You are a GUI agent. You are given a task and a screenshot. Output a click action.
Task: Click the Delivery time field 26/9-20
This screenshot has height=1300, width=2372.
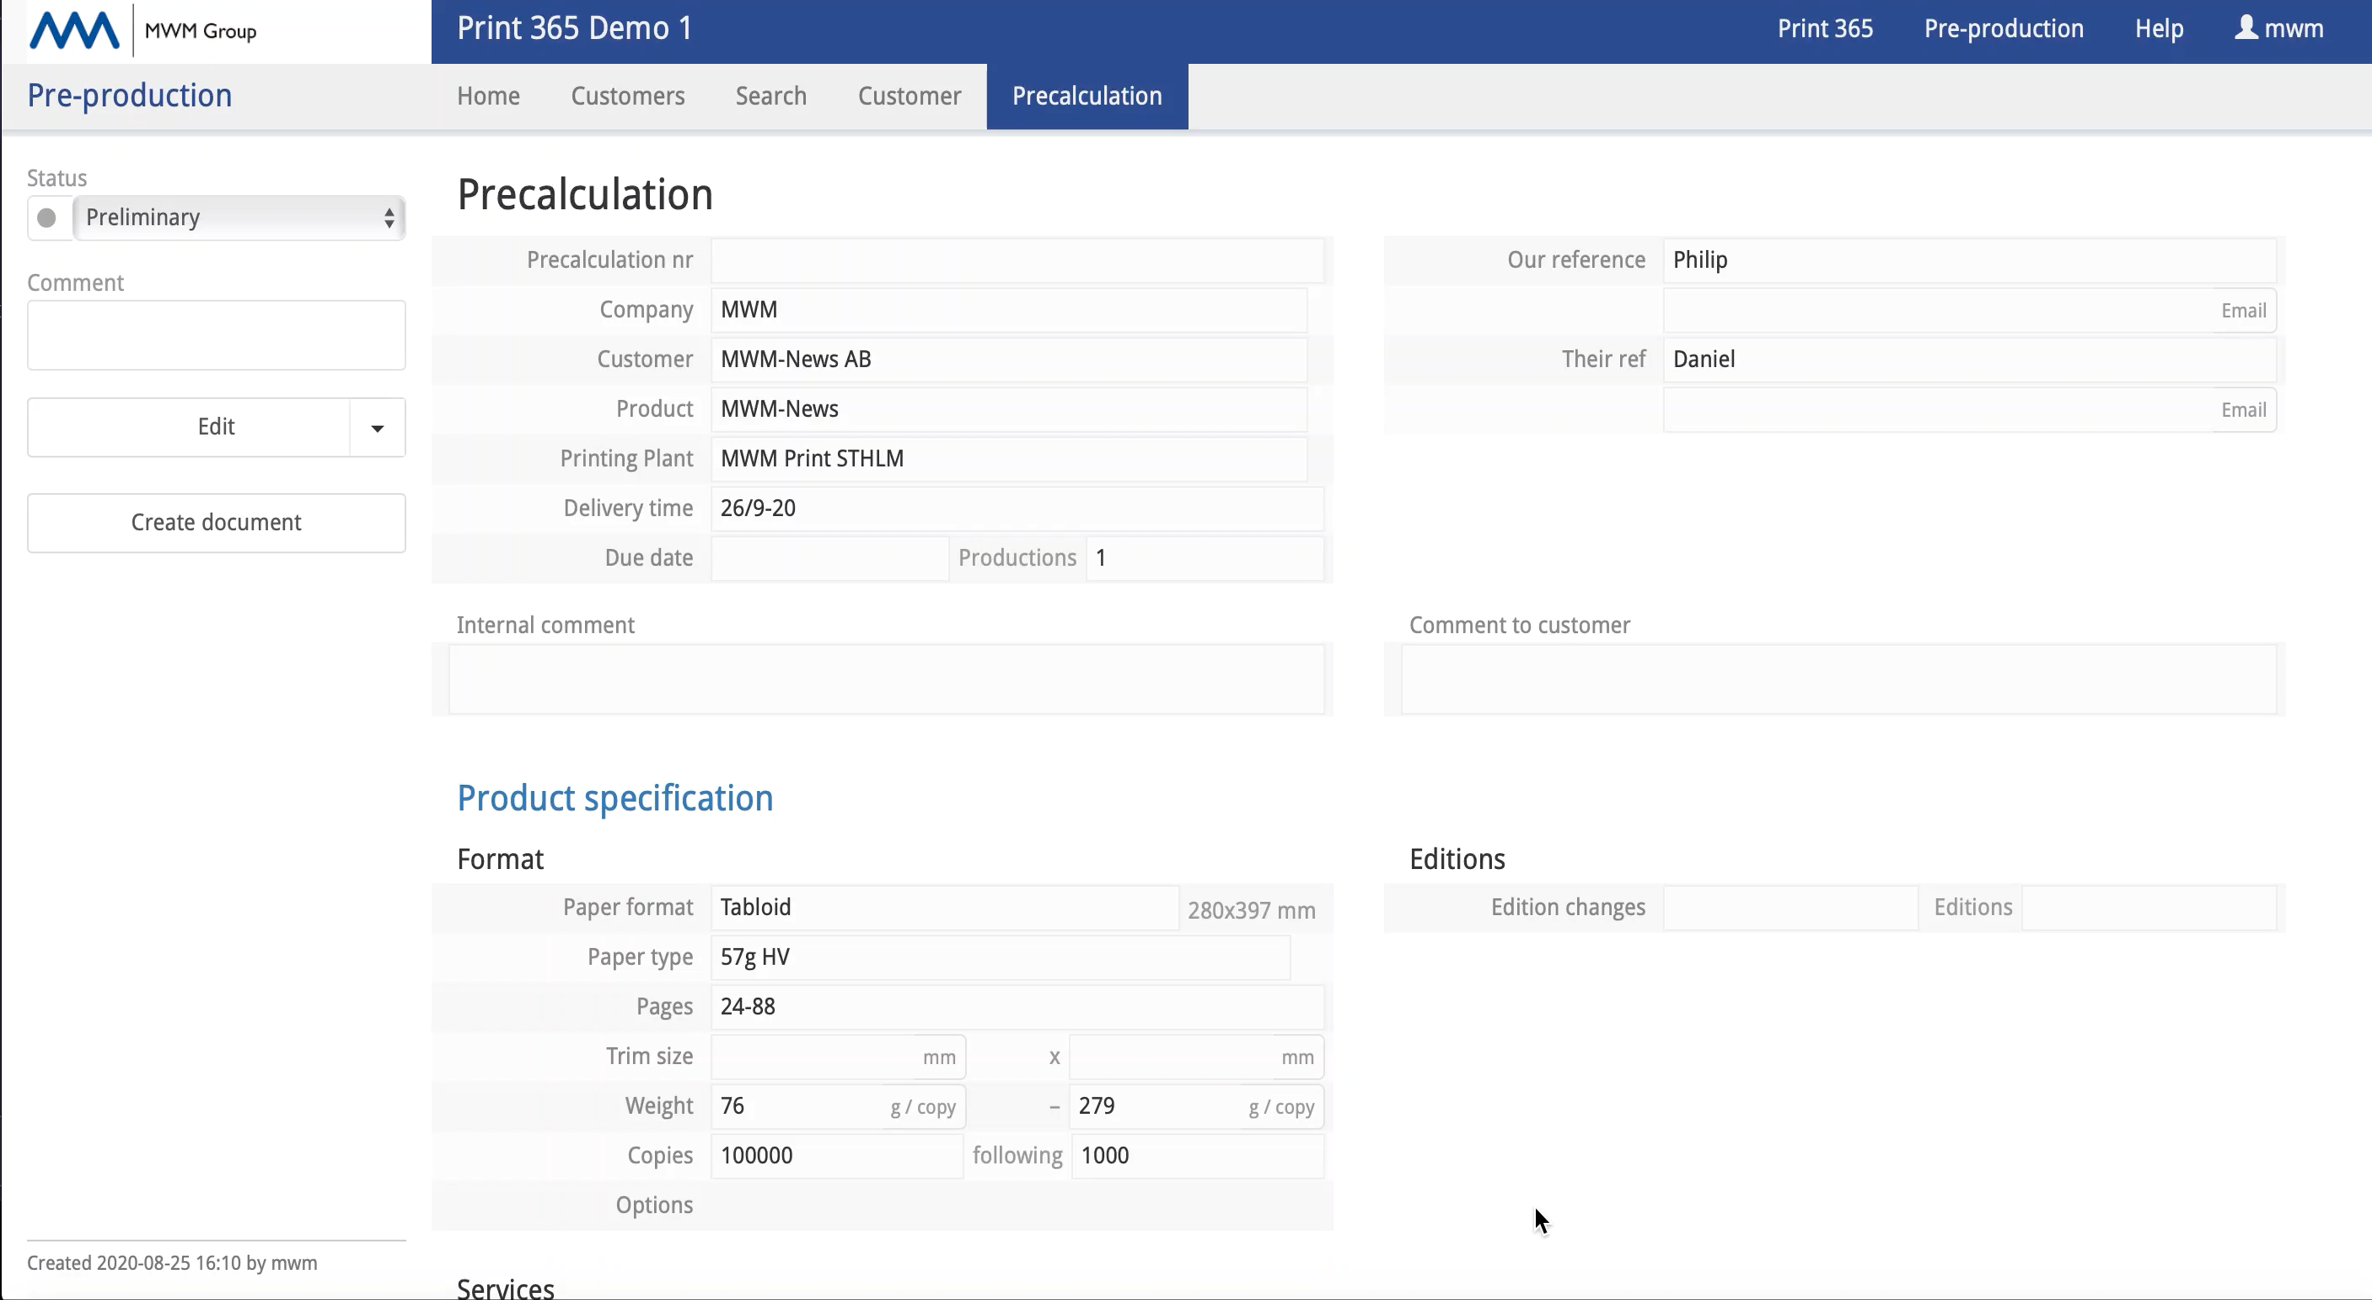pyautogui.click(x=1017, y=509)
